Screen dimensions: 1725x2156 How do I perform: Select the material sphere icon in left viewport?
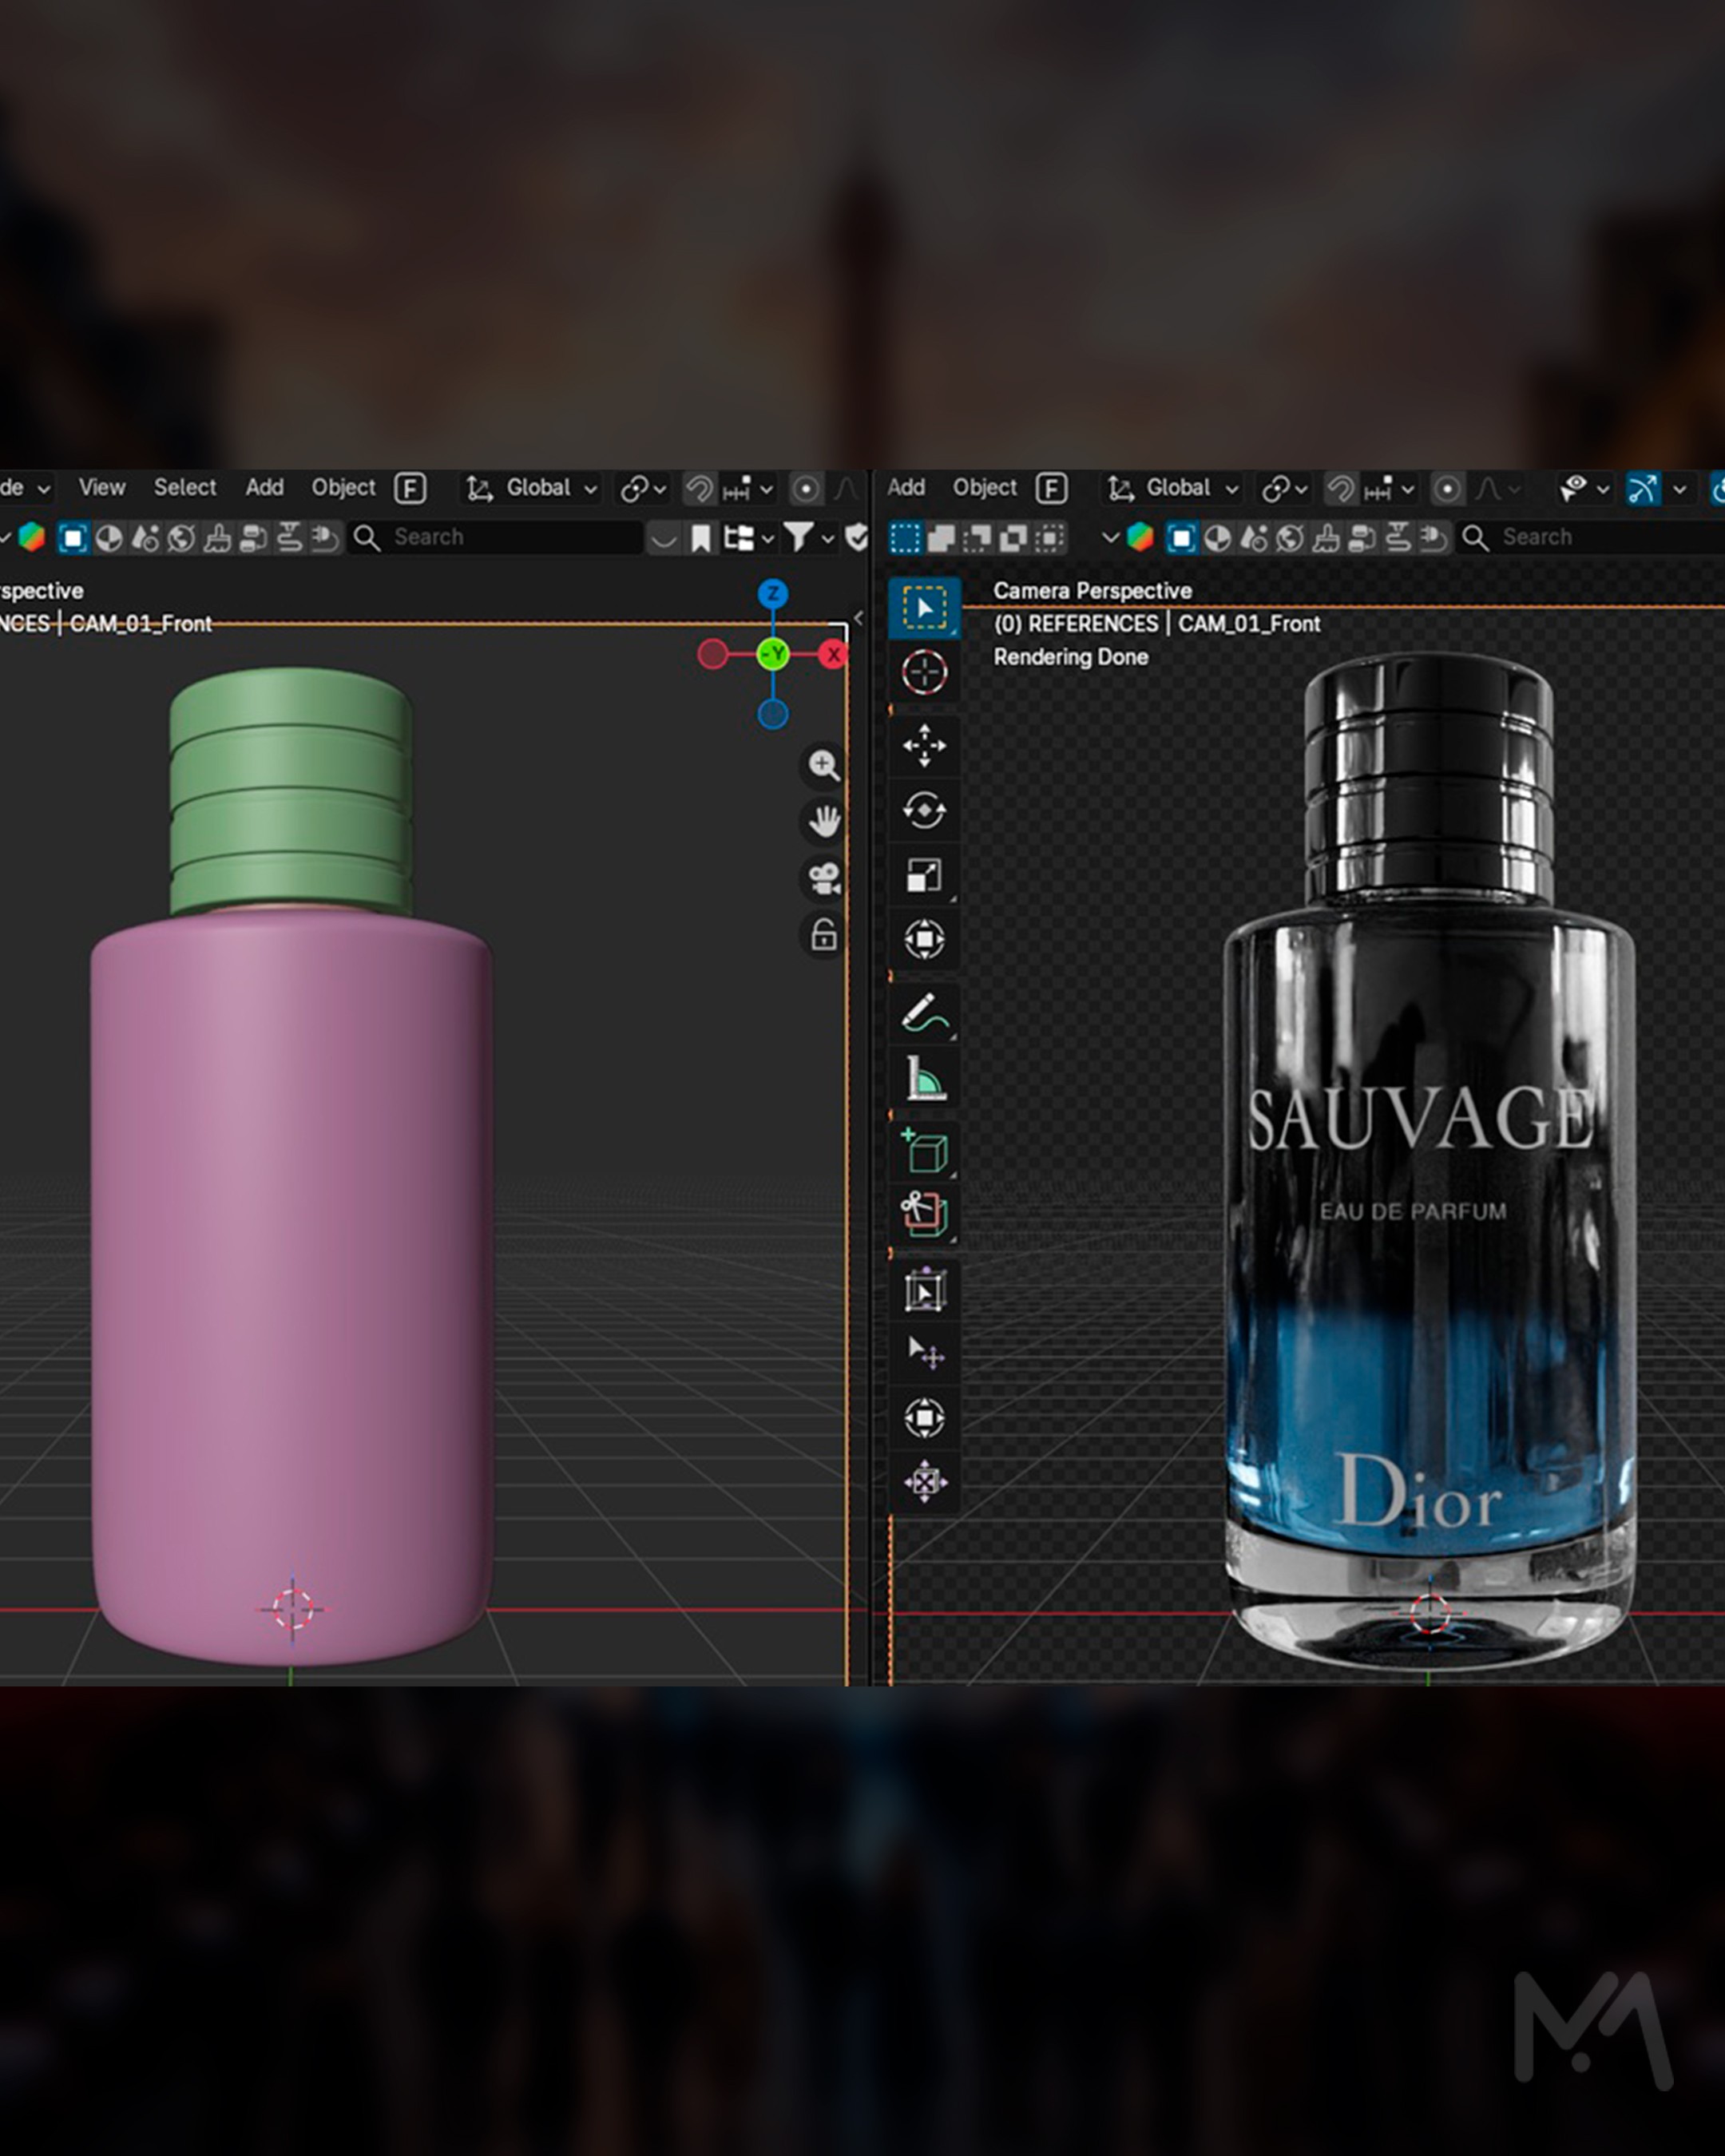109,538
